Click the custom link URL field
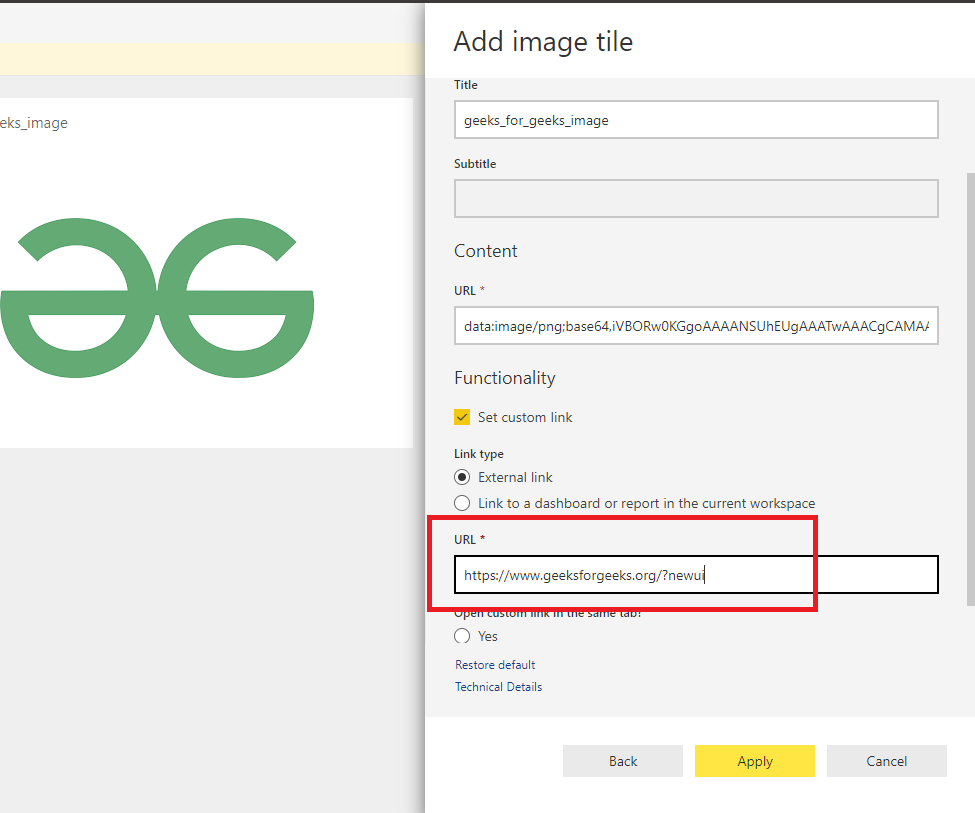Viewport: 975px width, 813px height. pos(696,574)
